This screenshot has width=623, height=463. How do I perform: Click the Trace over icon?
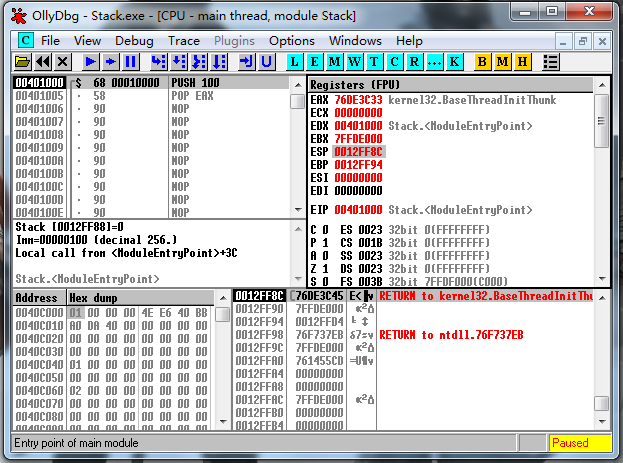point(219,62)
